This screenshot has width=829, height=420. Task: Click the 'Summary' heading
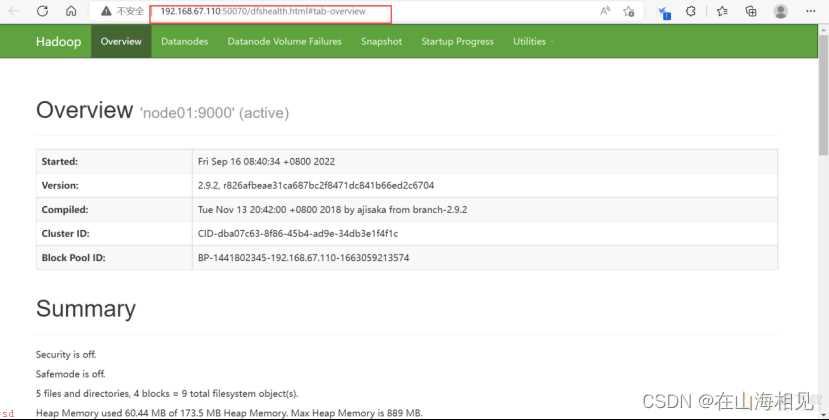click(86, 309)
